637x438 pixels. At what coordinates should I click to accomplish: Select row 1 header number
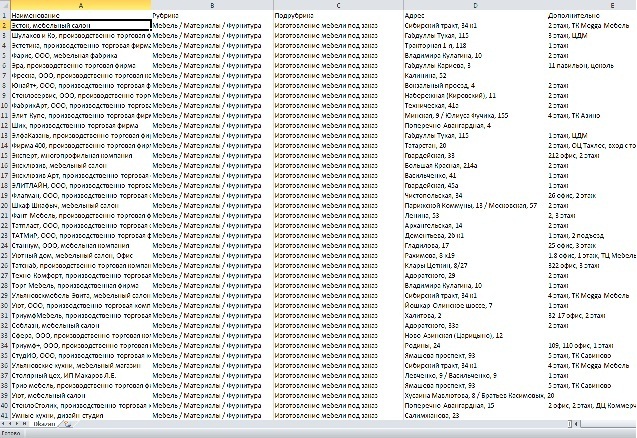coord(5,15)
